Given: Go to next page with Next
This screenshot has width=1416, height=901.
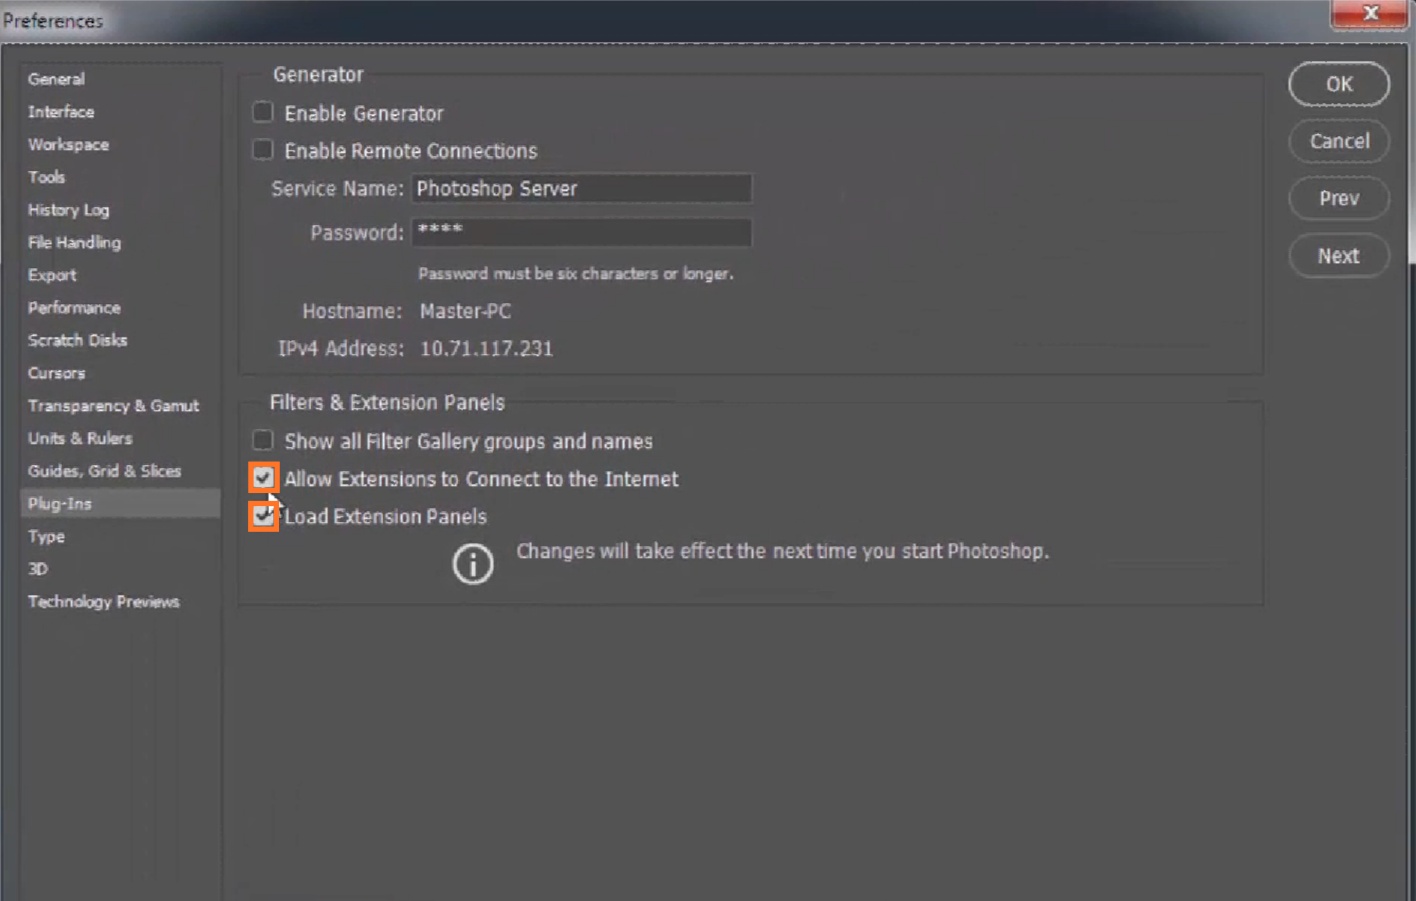Looking at the screenshot, I should [x=1339, y=256].
